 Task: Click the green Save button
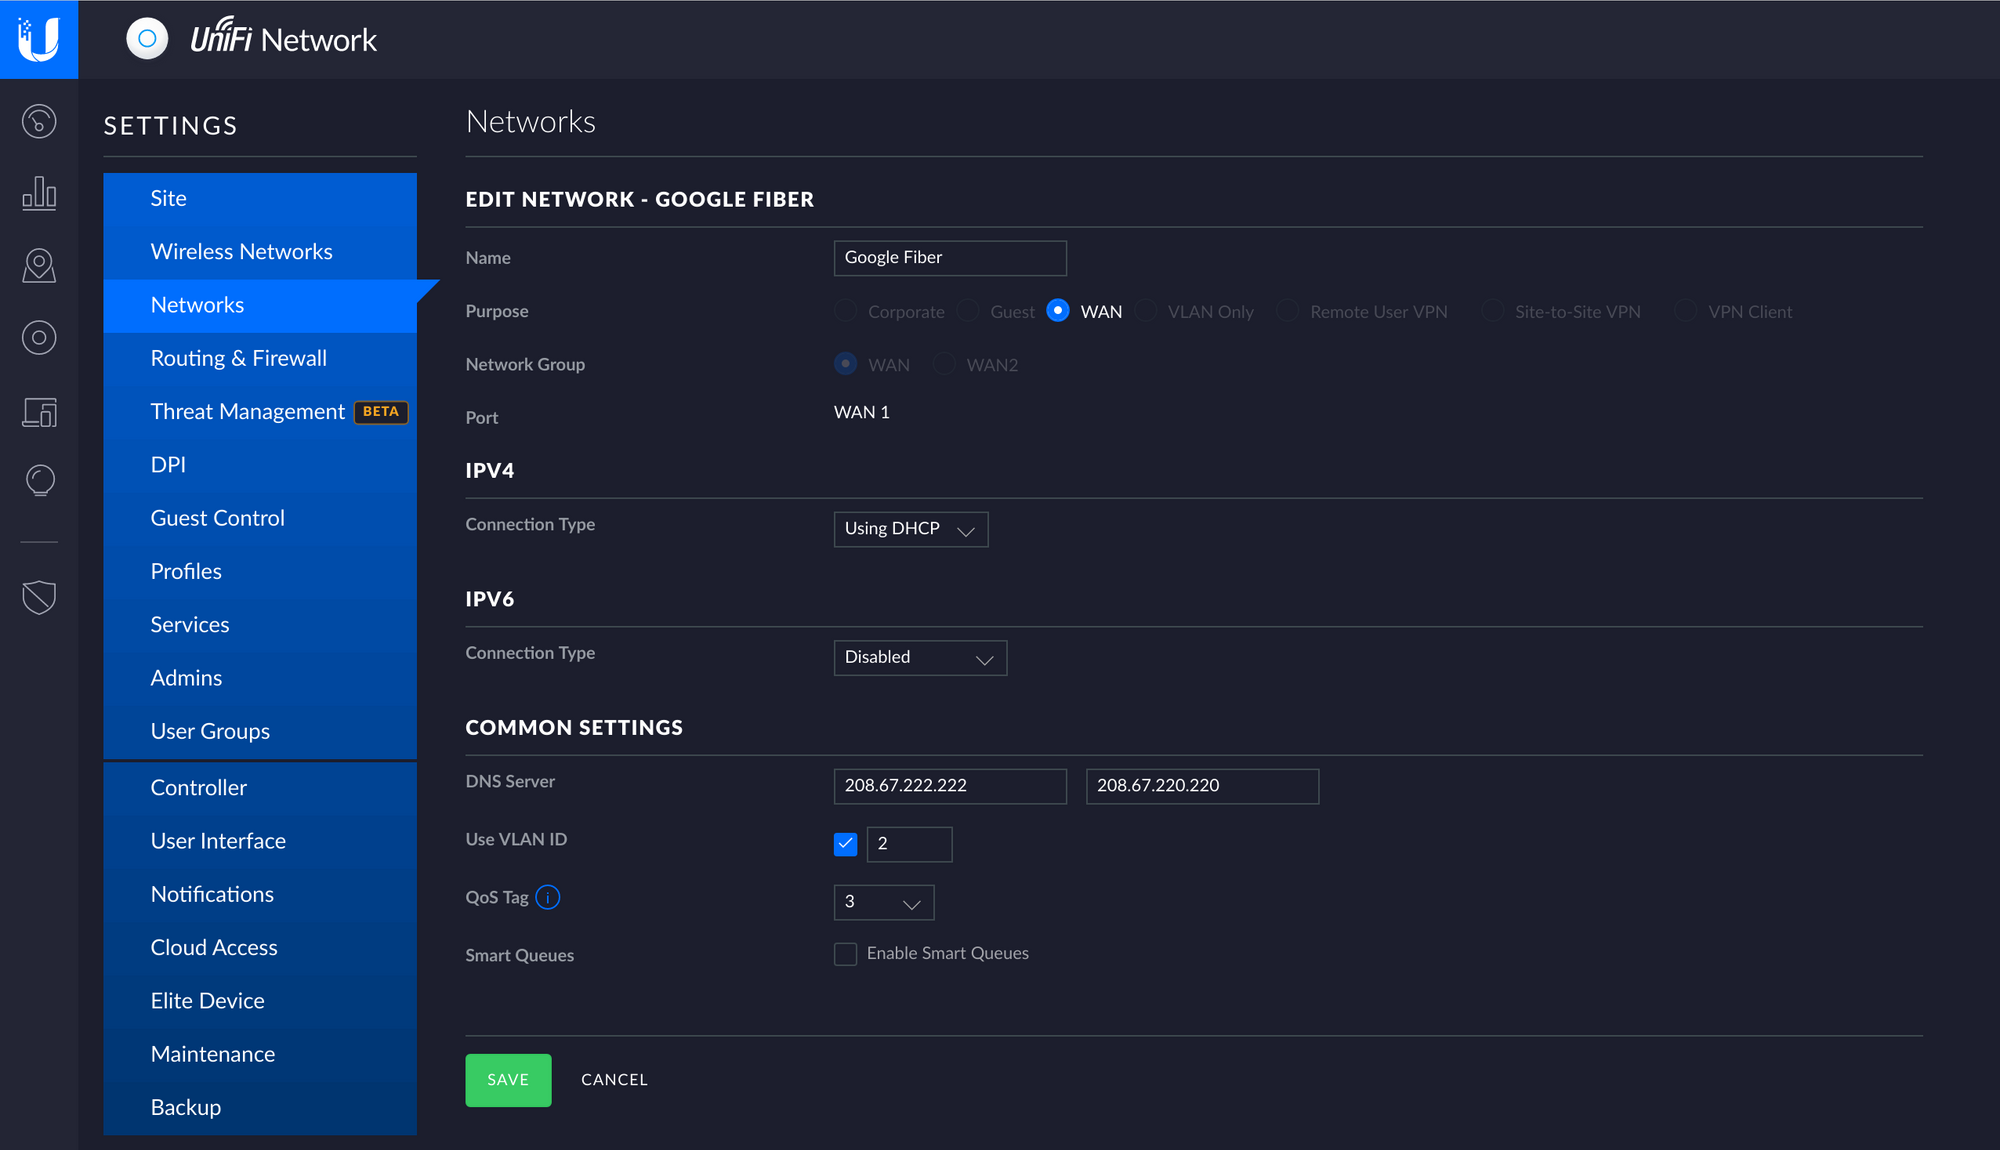(508, 1080)
